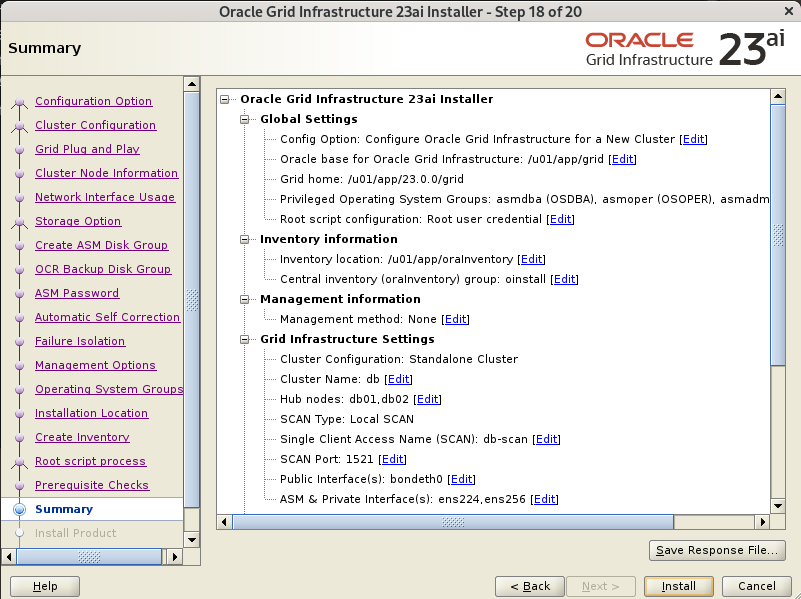
Task: Click the Root script process step marker icon
Action: coord(19,462)
